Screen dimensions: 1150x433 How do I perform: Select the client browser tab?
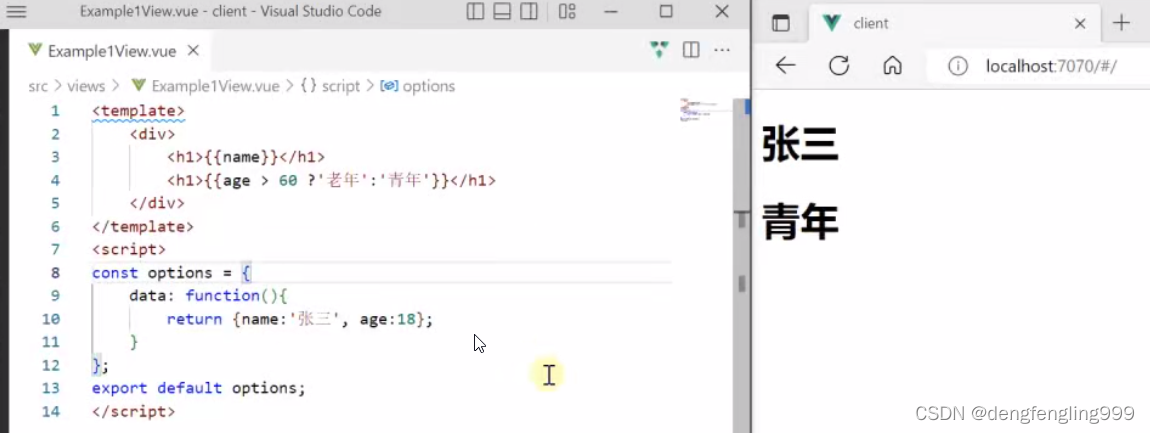click(x=953, y=23)
